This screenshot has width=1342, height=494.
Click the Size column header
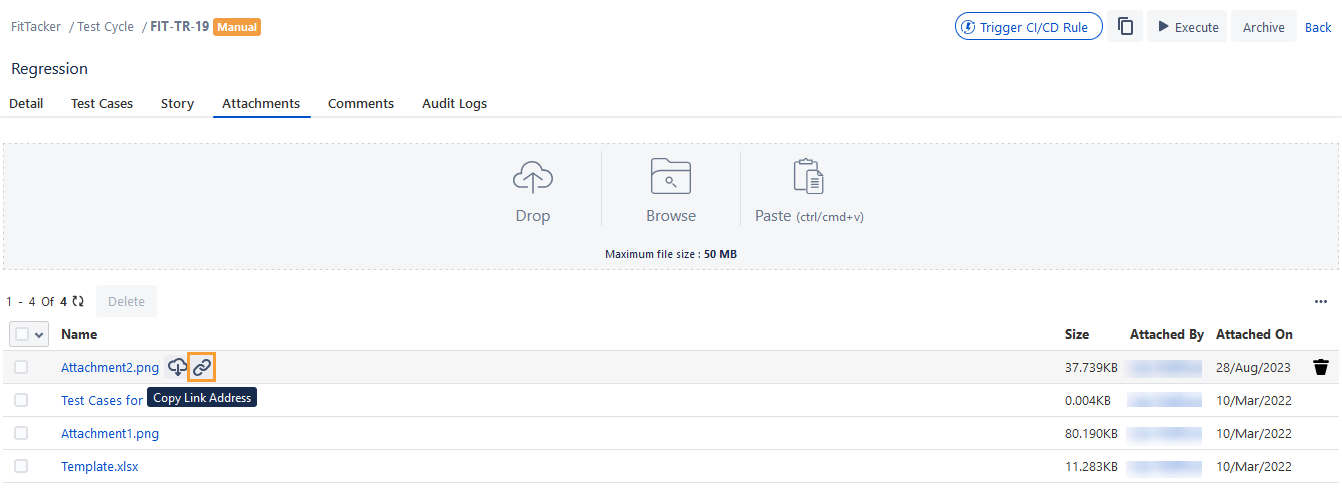[x=1077, y=334]
